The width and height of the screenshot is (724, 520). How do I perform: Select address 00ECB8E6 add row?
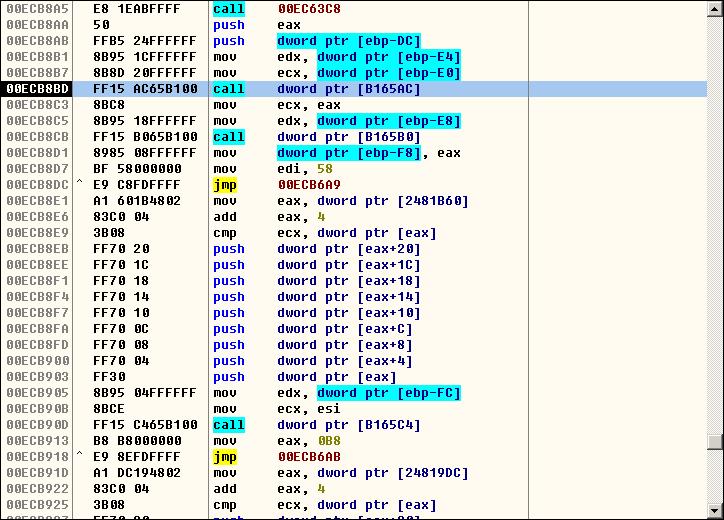point(354,217)
